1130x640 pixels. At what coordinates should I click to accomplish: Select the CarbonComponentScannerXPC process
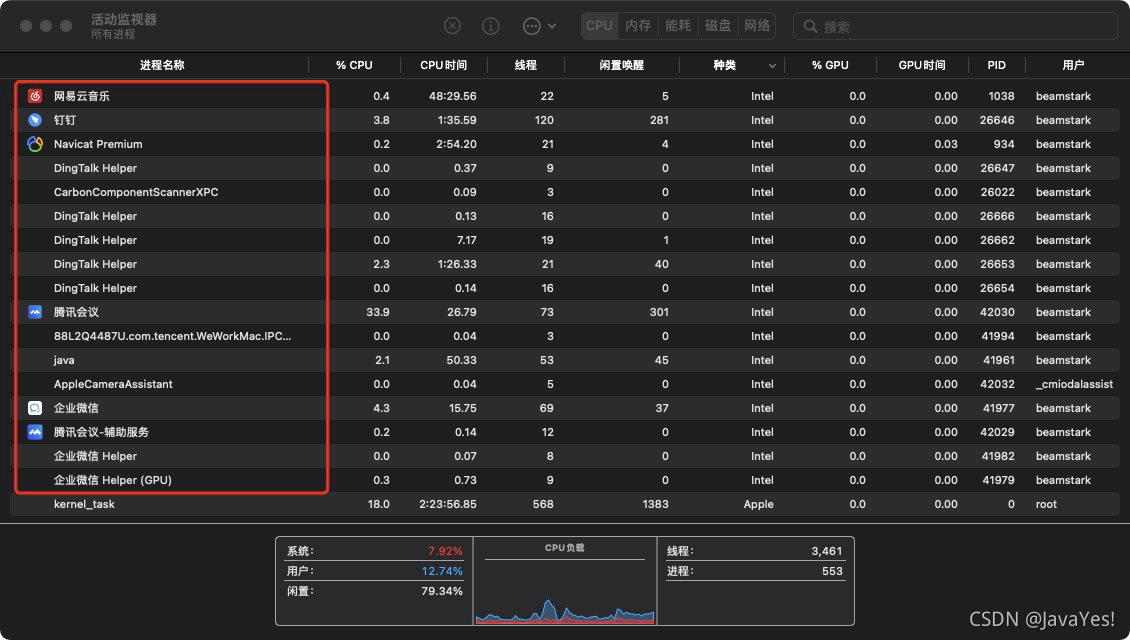click(135, 192)
